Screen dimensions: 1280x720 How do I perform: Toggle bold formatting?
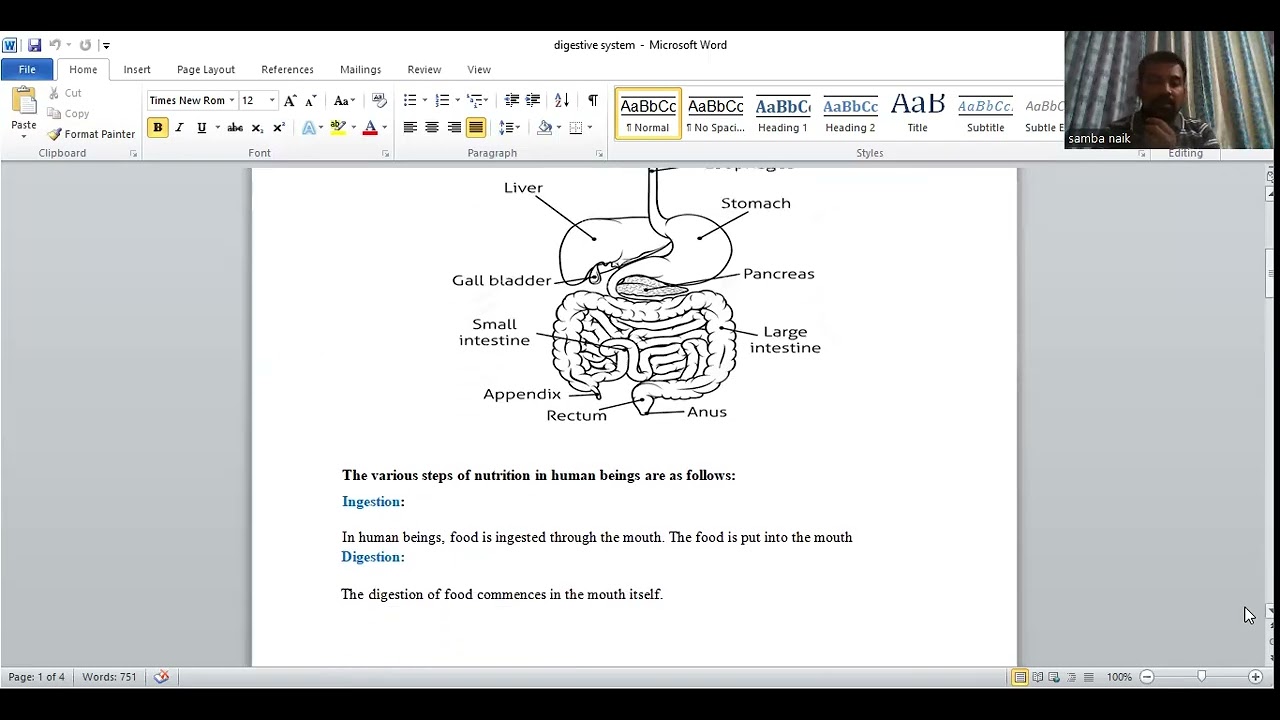click(x=157, y=127)
